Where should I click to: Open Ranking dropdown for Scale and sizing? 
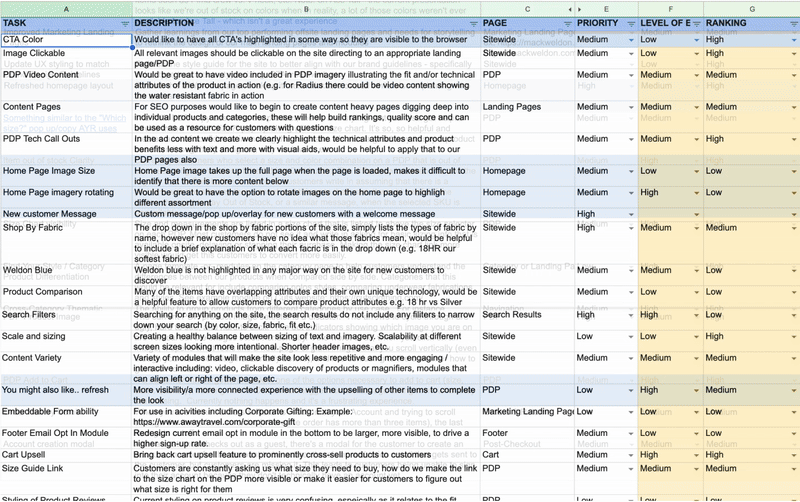(794, 337)
